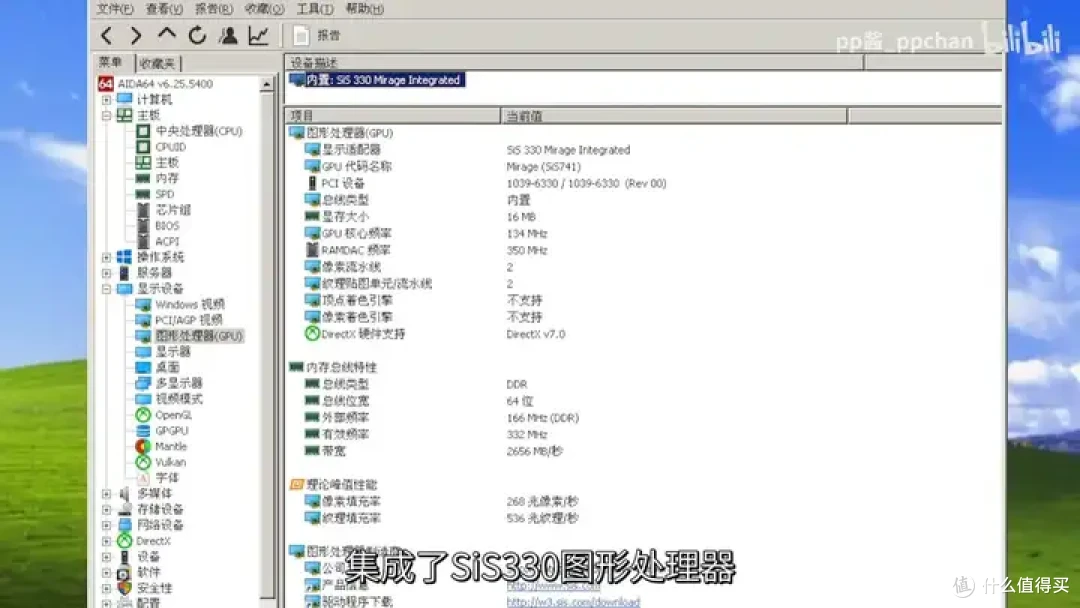The height and width of the screenshot is (608, 1080).
Task: Open the 帮助(H) menu
Action: pyautogui.click(x=364, y=9)
